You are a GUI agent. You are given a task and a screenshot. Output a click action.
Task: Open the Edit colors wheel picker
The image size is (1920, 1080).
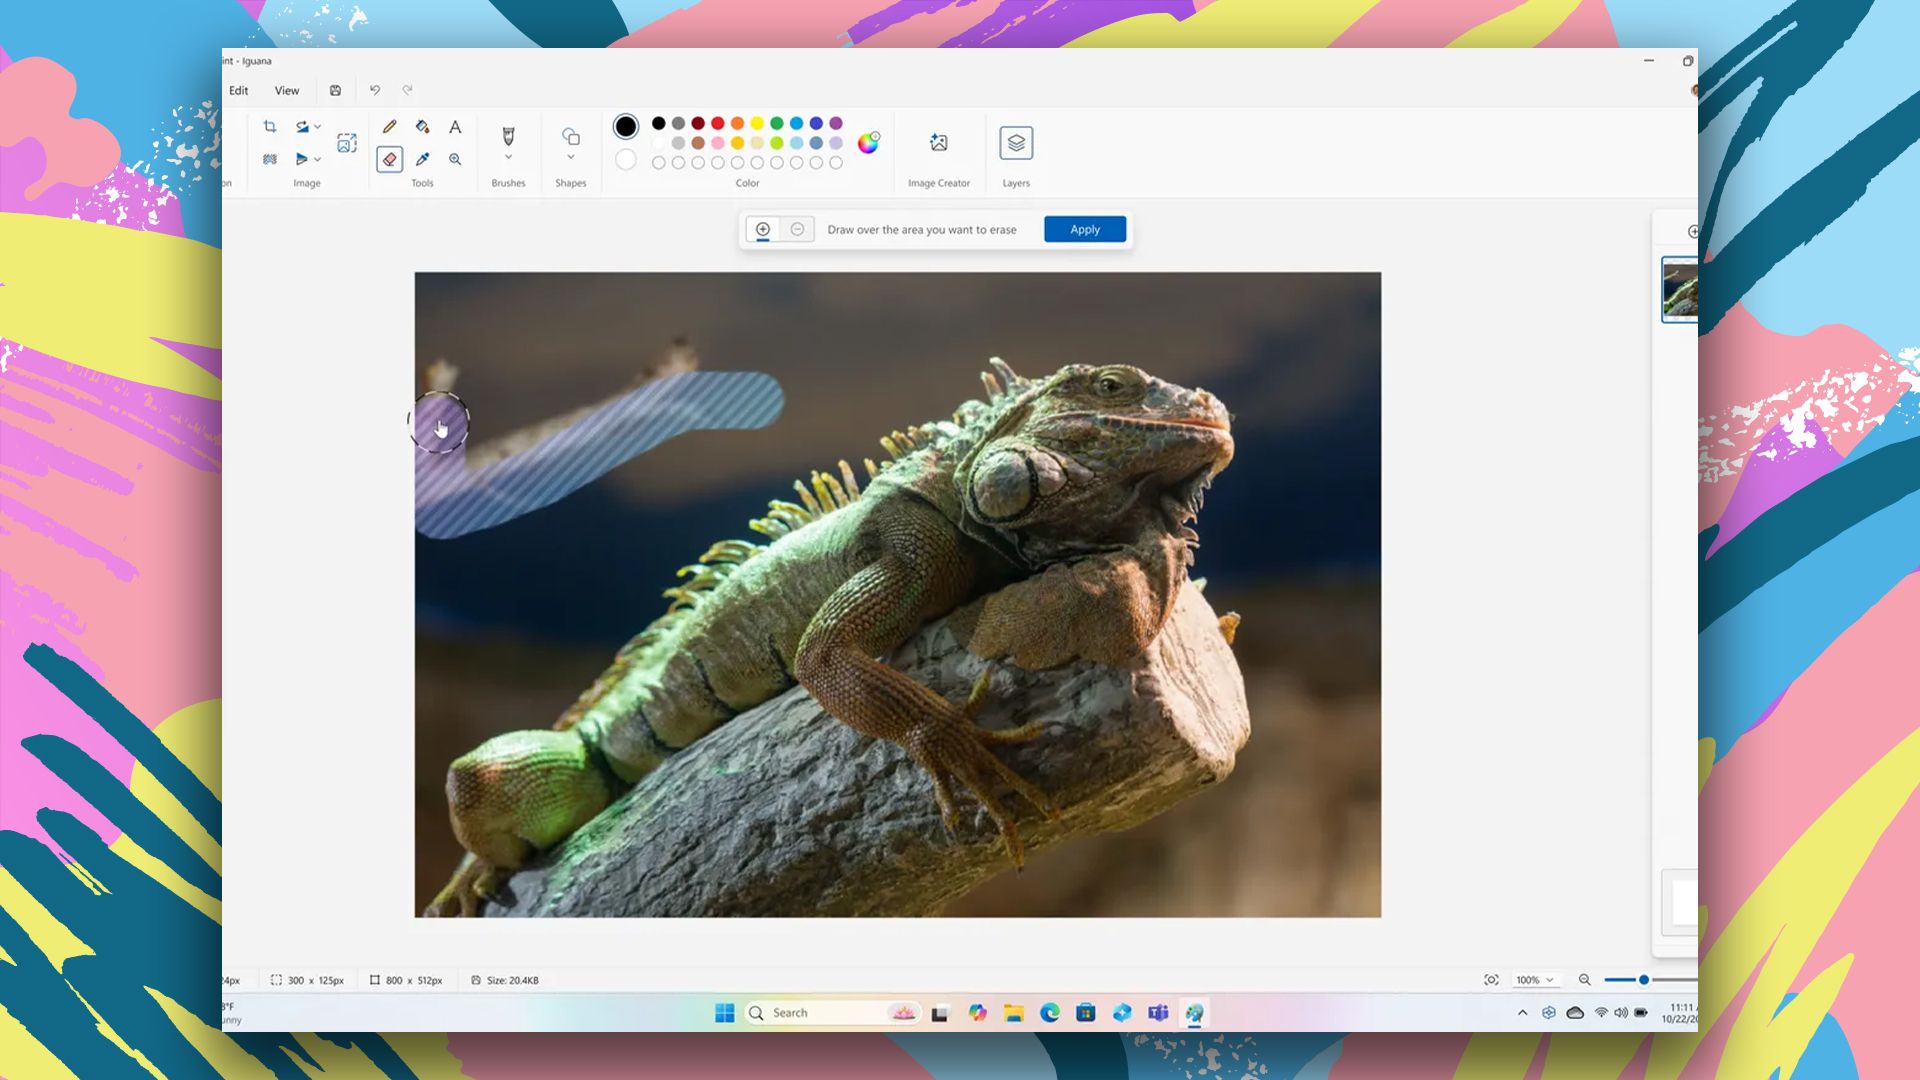point(868,143)
